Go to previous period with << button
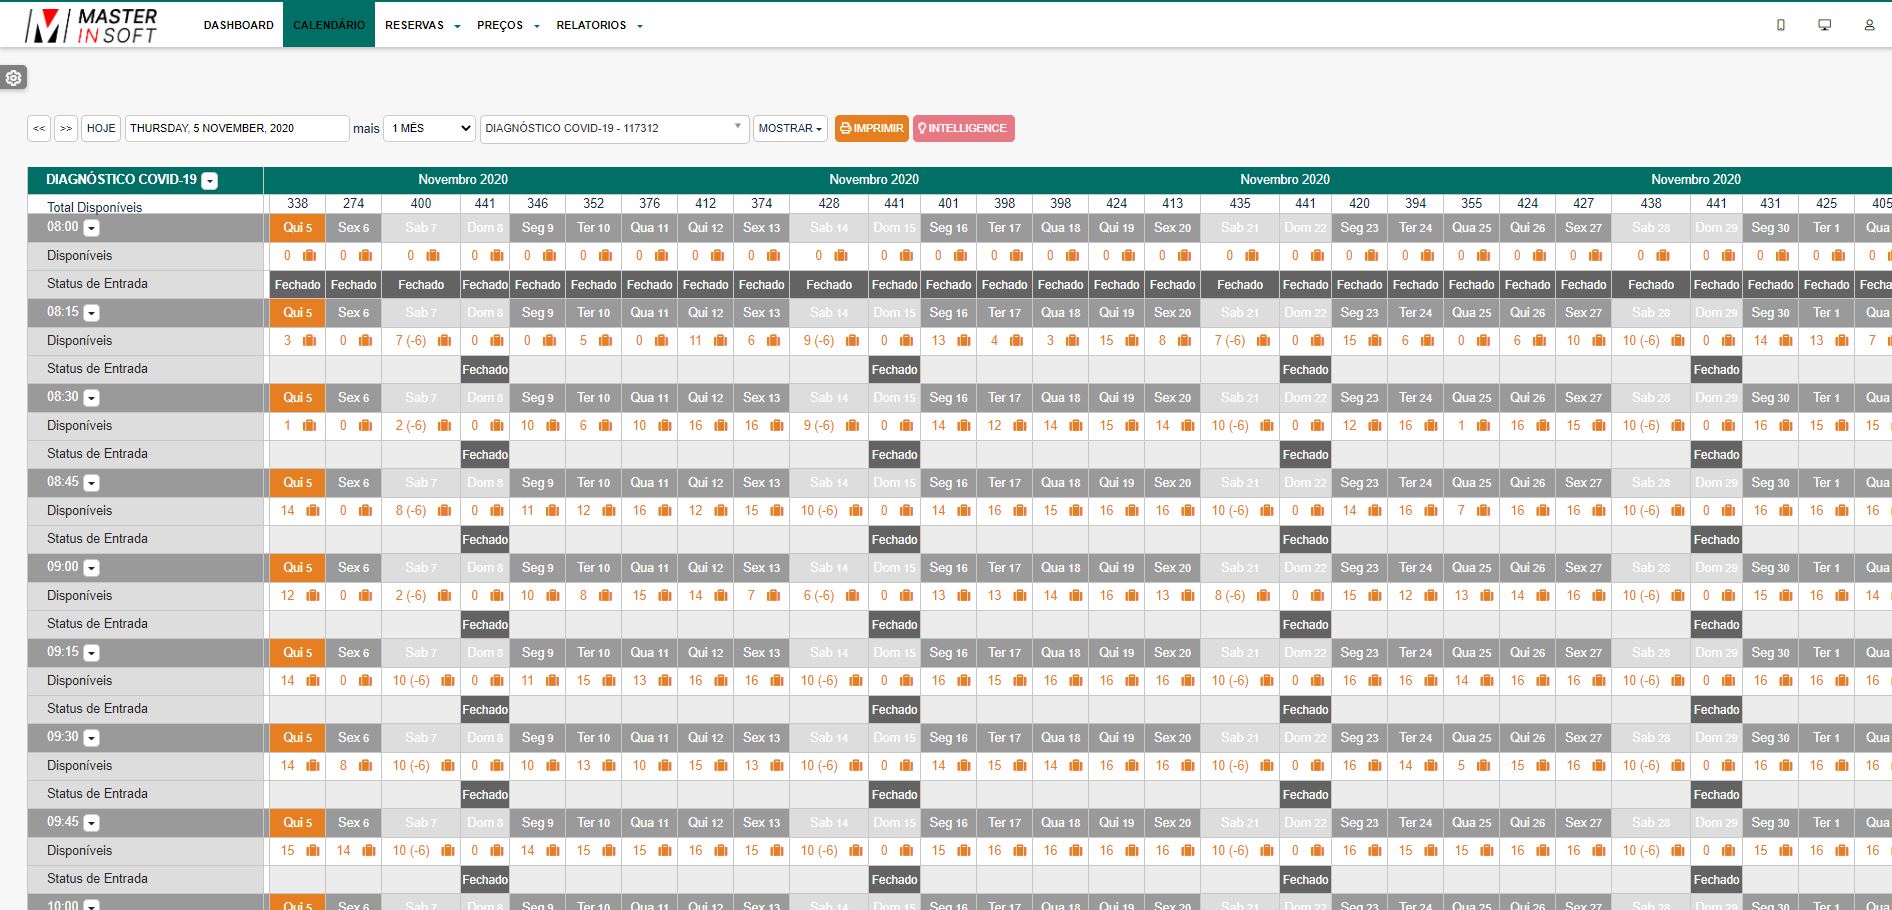1892x910 pixels. point(39,128)
